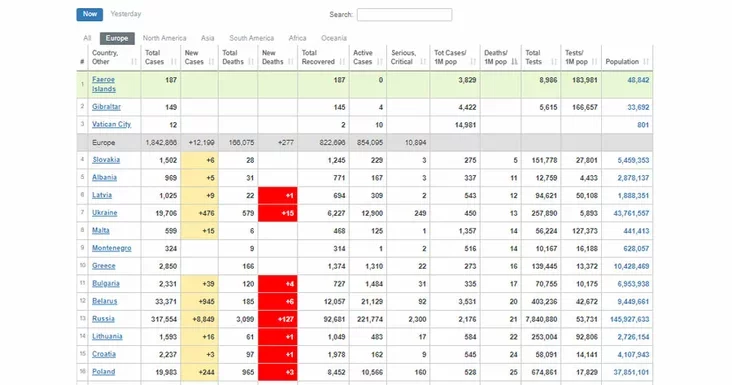Select the All continents tab
Image resolution: width=732 pixels, height=385 pixels.
point(87,38)
